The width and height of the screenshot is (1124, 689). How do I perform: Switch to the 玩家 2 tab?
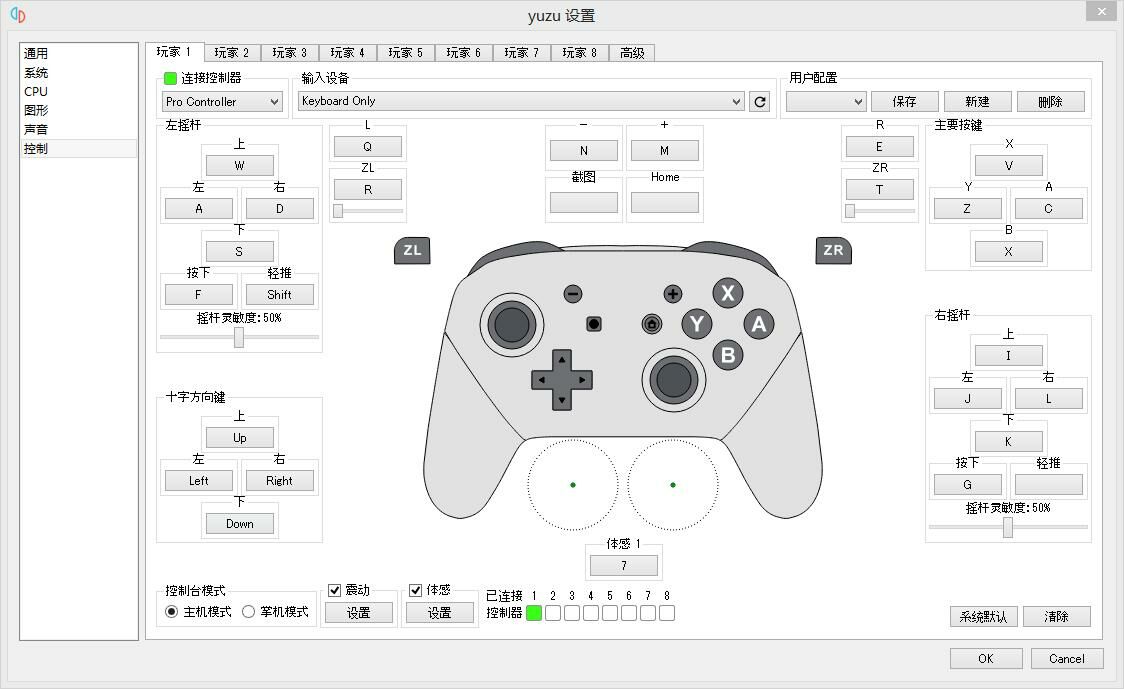click(x=232, y=53)
